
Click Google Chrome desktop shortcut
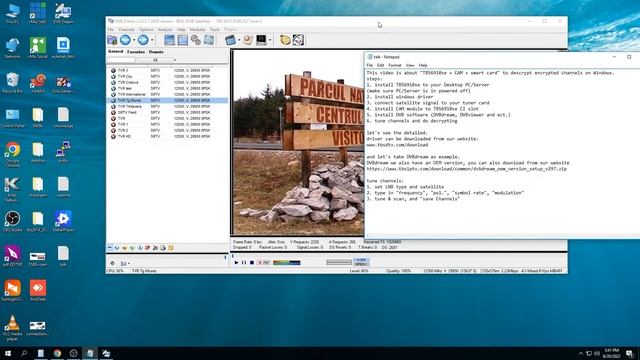point(12,153)
